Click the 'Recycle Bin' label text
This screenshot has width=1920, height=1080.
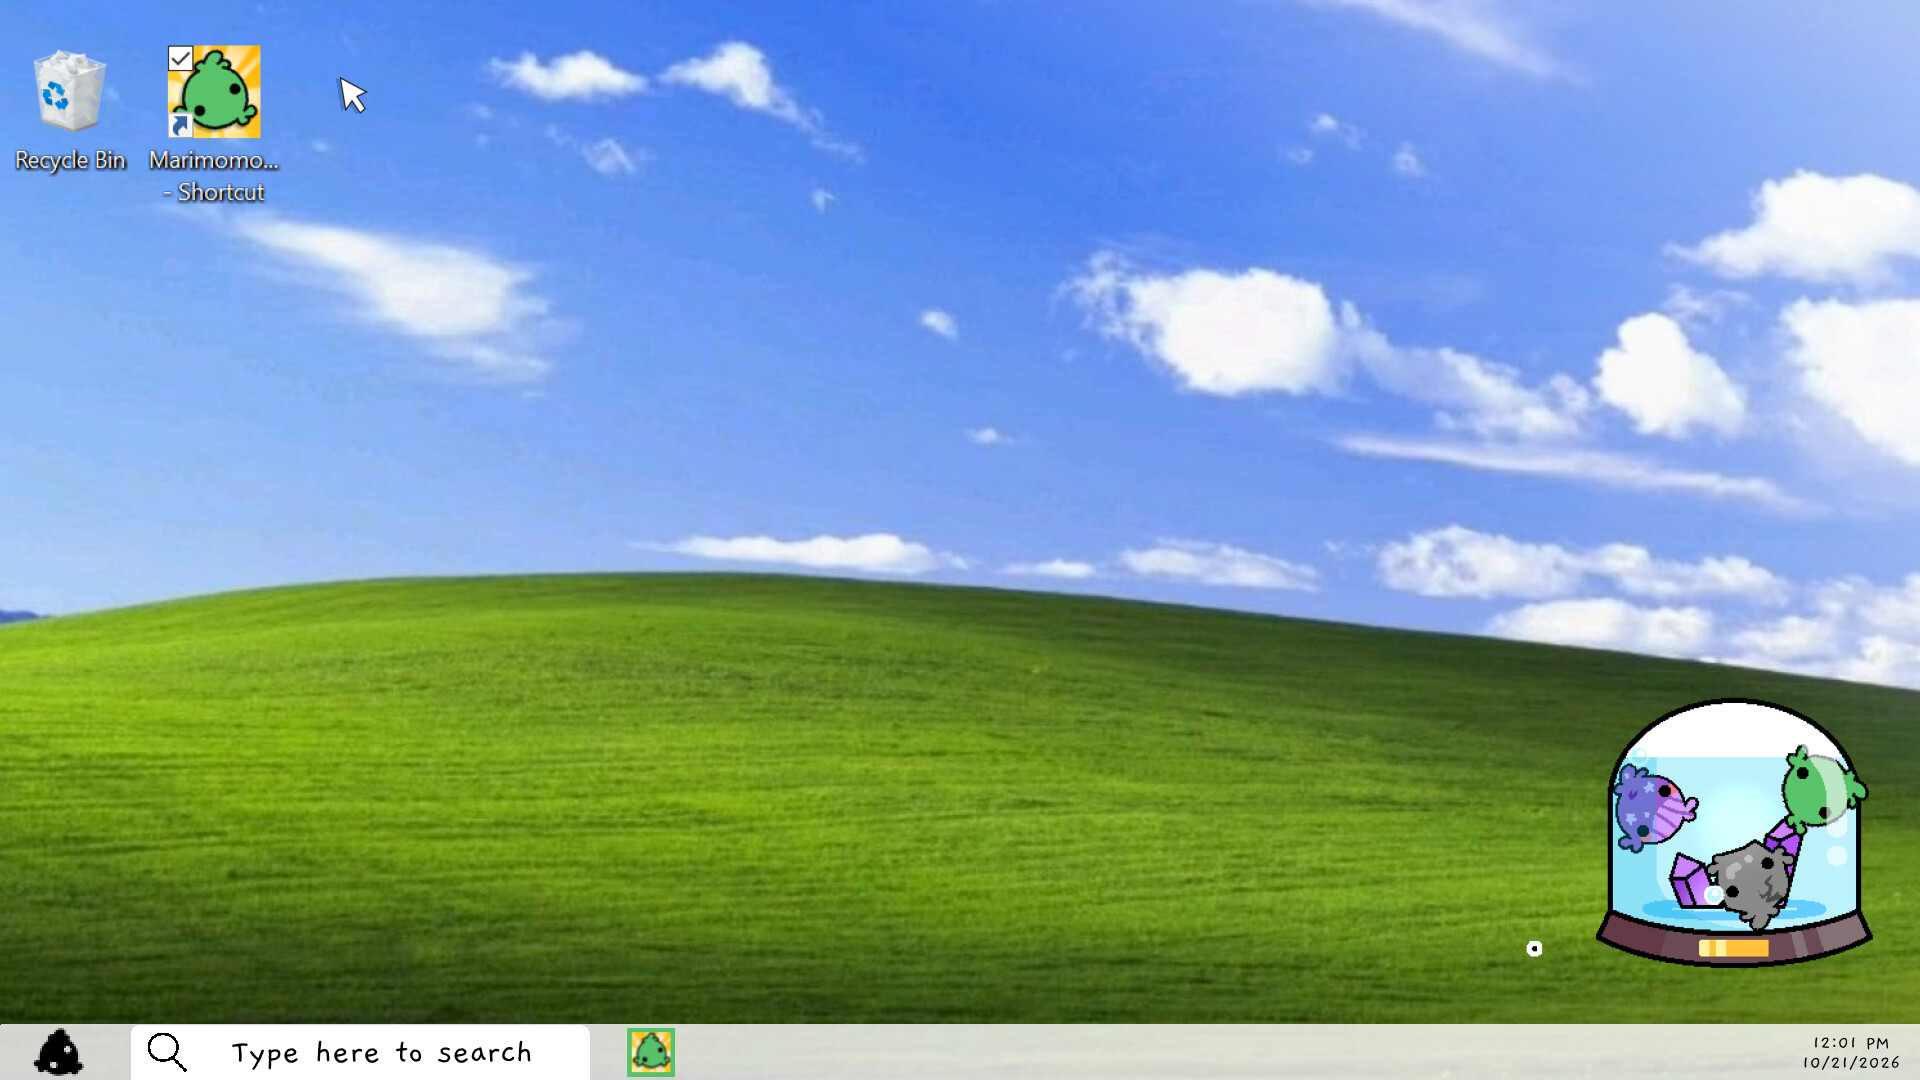[x=70, y=160]
